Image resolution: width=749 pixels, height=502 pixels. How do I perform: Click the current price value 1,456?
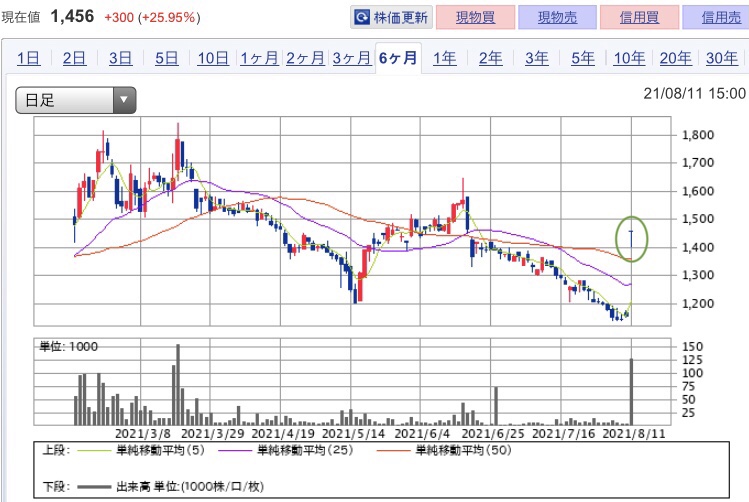(73, 17)
